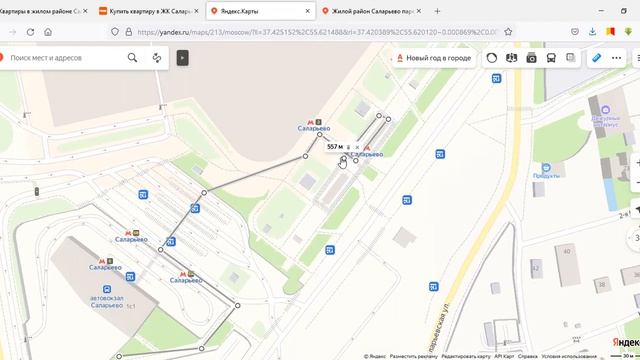Go to the browser home page icon

(x=48, y=32)
